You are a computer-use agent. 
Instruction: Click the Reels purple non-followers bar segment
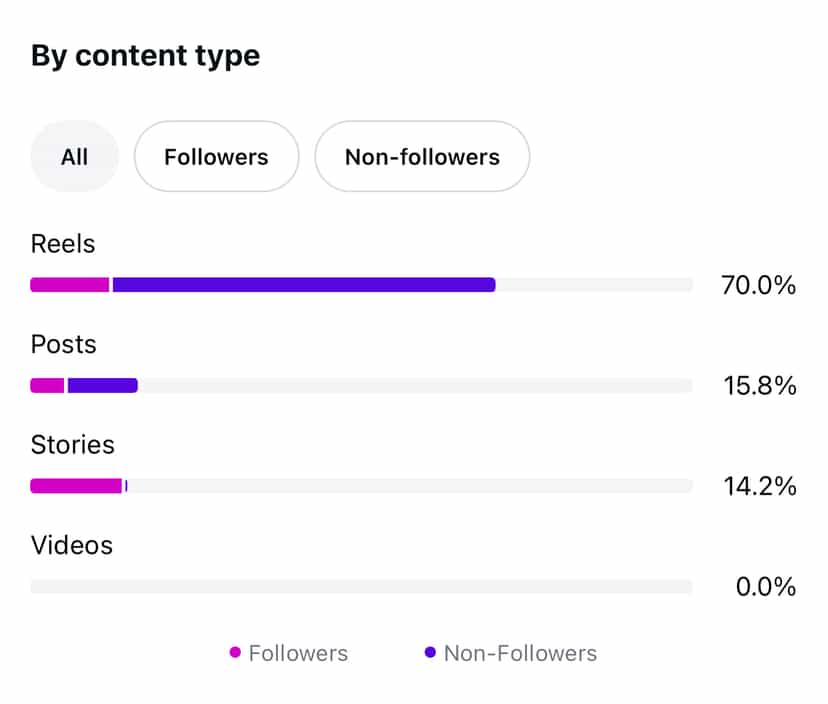(304, 285)
